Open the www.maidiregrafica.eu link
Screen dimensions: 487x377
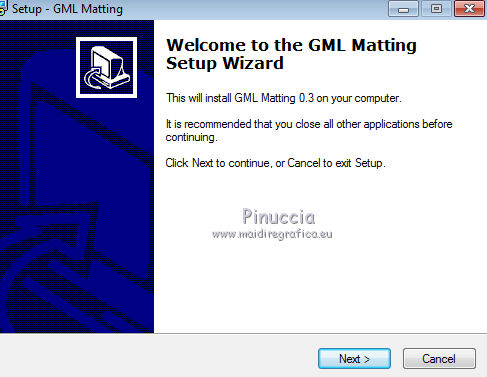[272, 234]
